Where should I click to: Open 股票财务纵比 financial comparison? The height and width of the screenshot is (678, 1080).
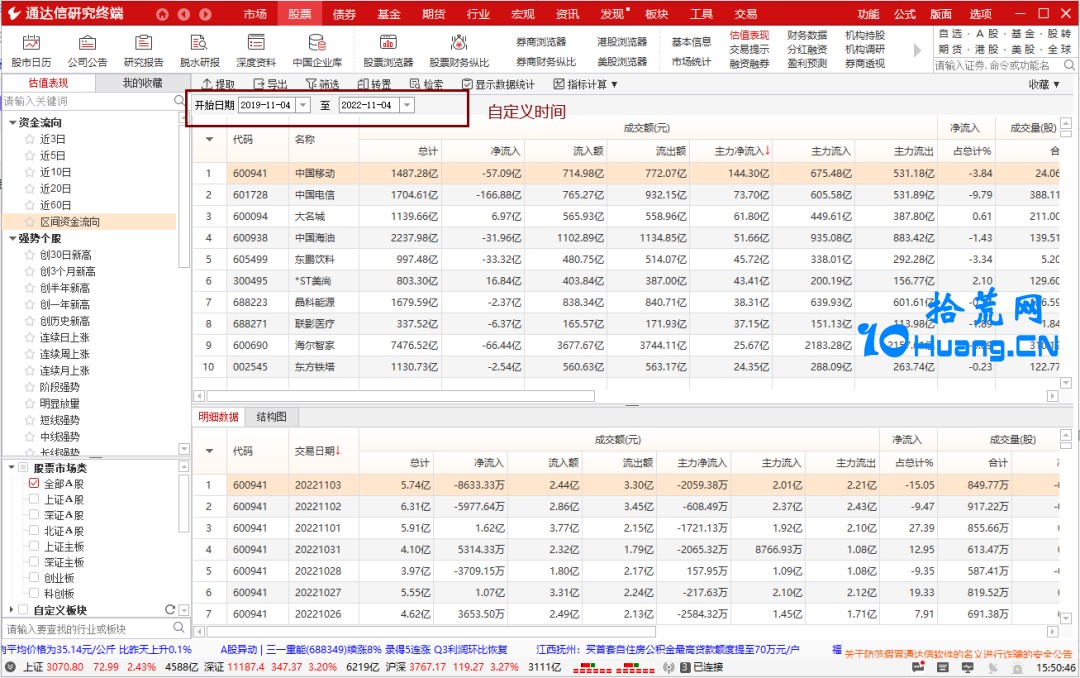(459, 51)
